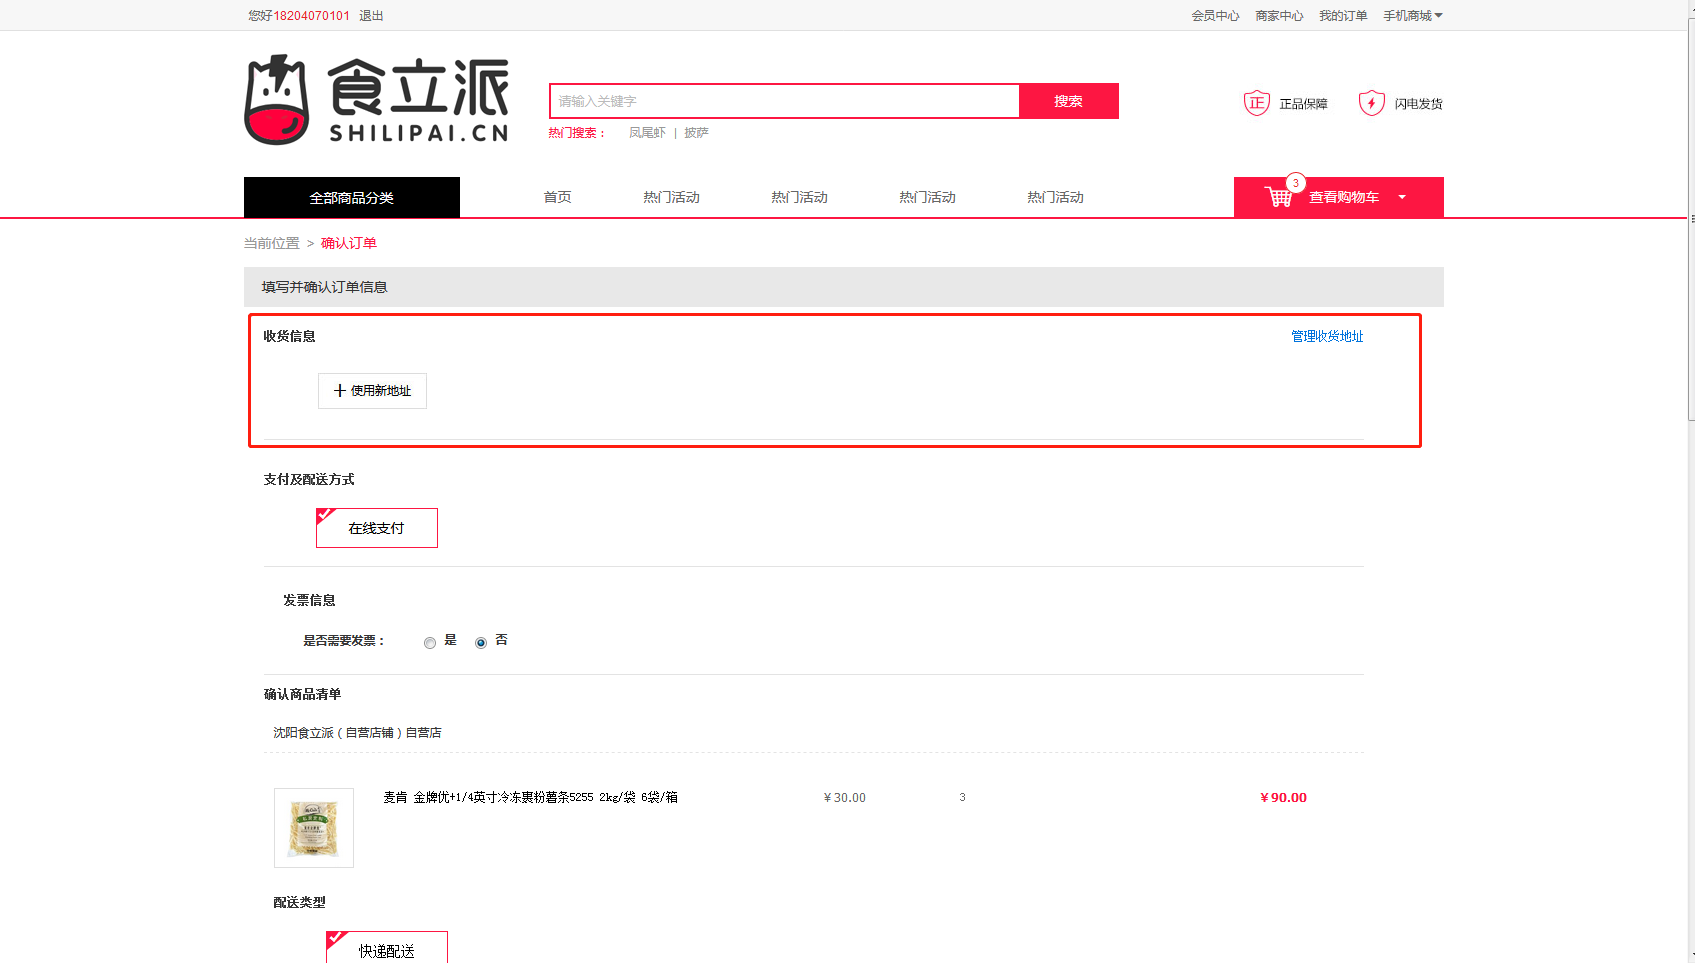Select the 快递配送 delivery option

point(387,948)
